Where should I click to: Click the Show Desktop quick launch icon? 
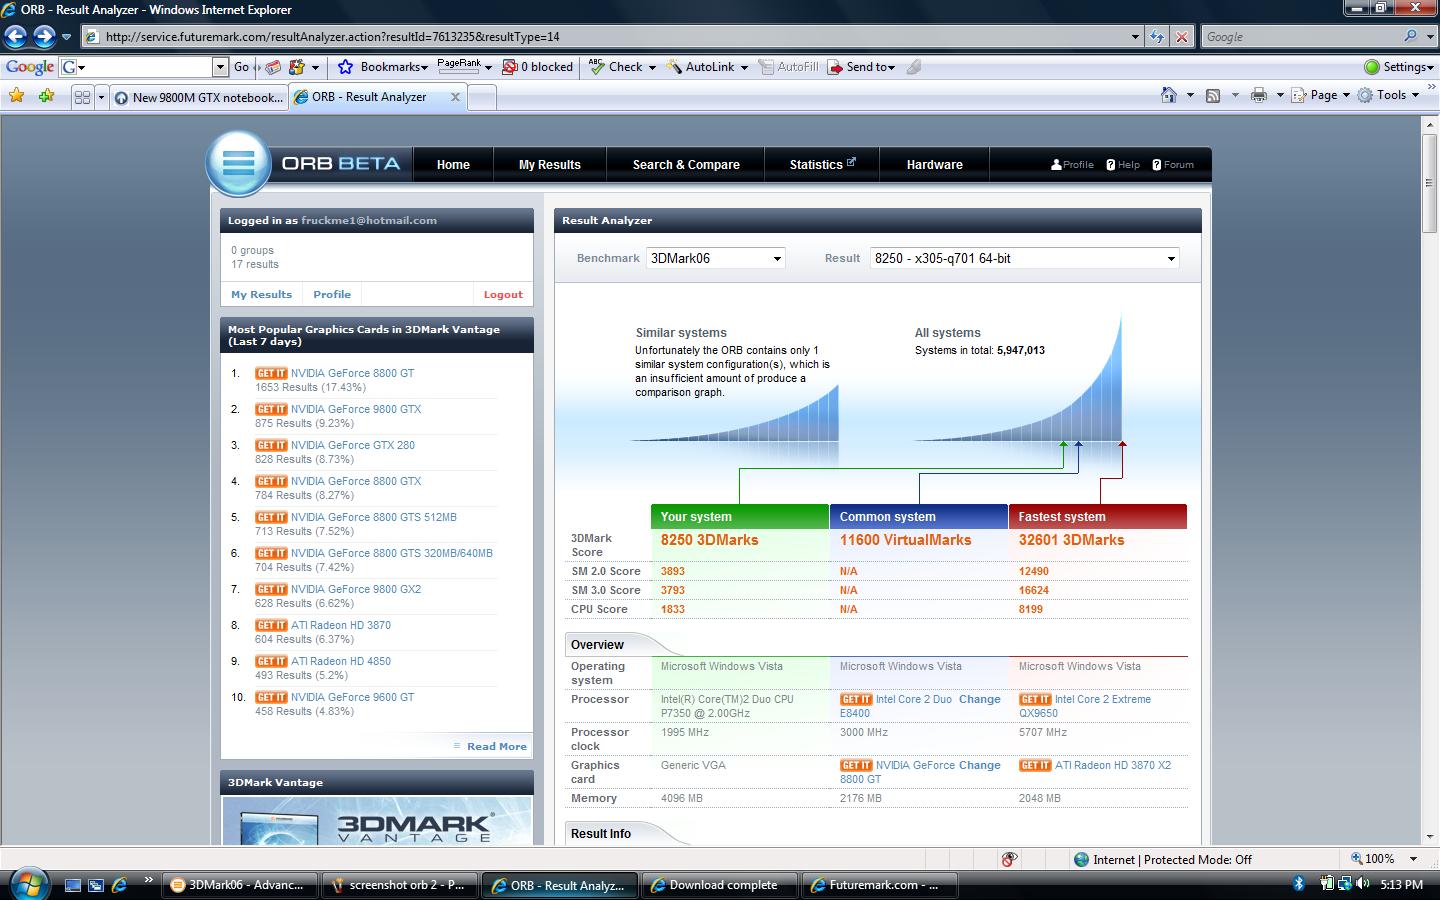click(x=72, y=885)
